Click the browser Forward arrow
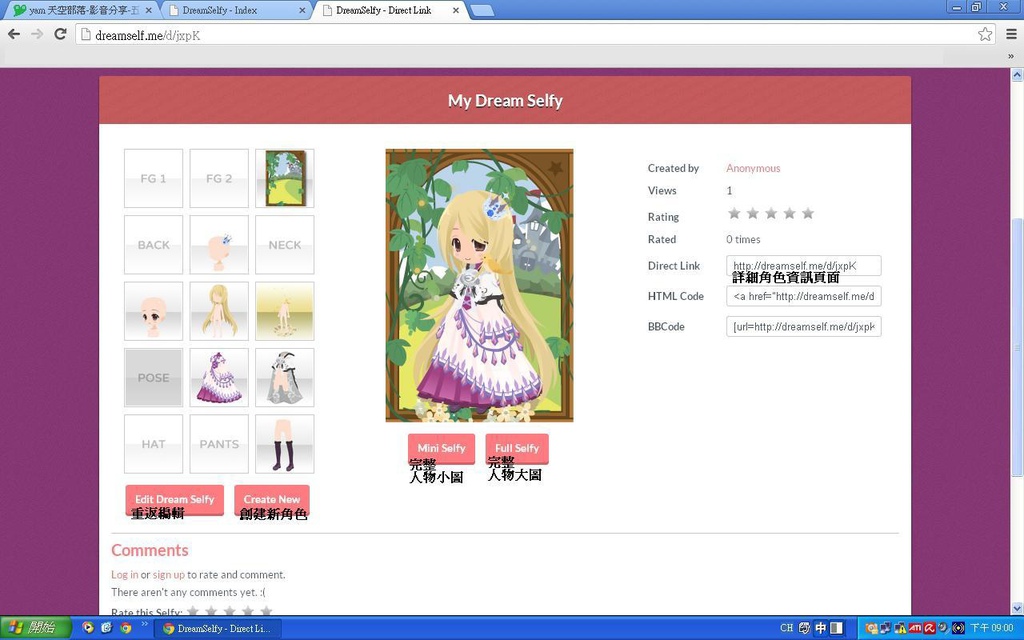Image resolution: width=1024 pixels, height=640 pixels. pyautogui.click(x=37, y=34)
